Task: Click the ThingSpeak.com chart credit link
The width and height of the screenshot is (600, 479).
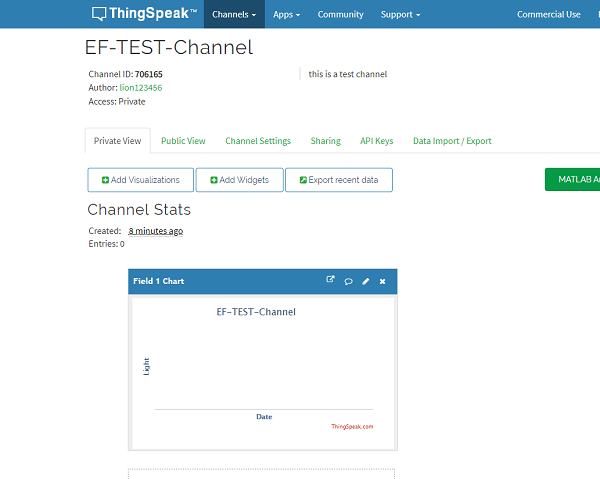Action: (352, 426)
